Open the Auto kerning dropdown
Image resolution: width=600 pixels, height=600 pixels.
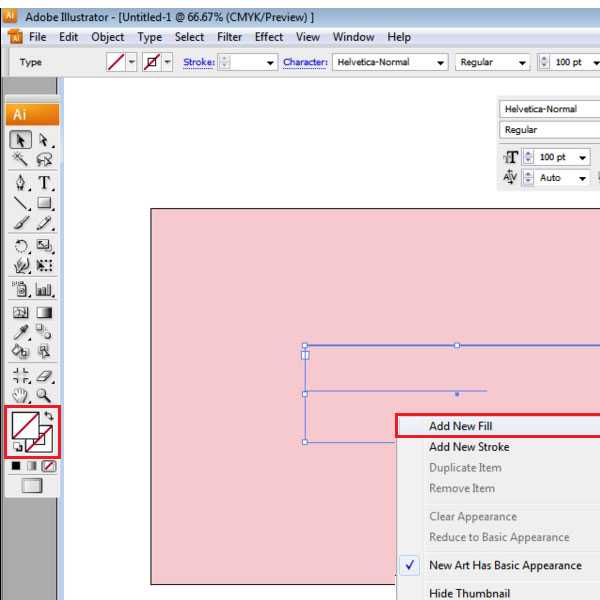pyautogui.click(x=582, y=178)
